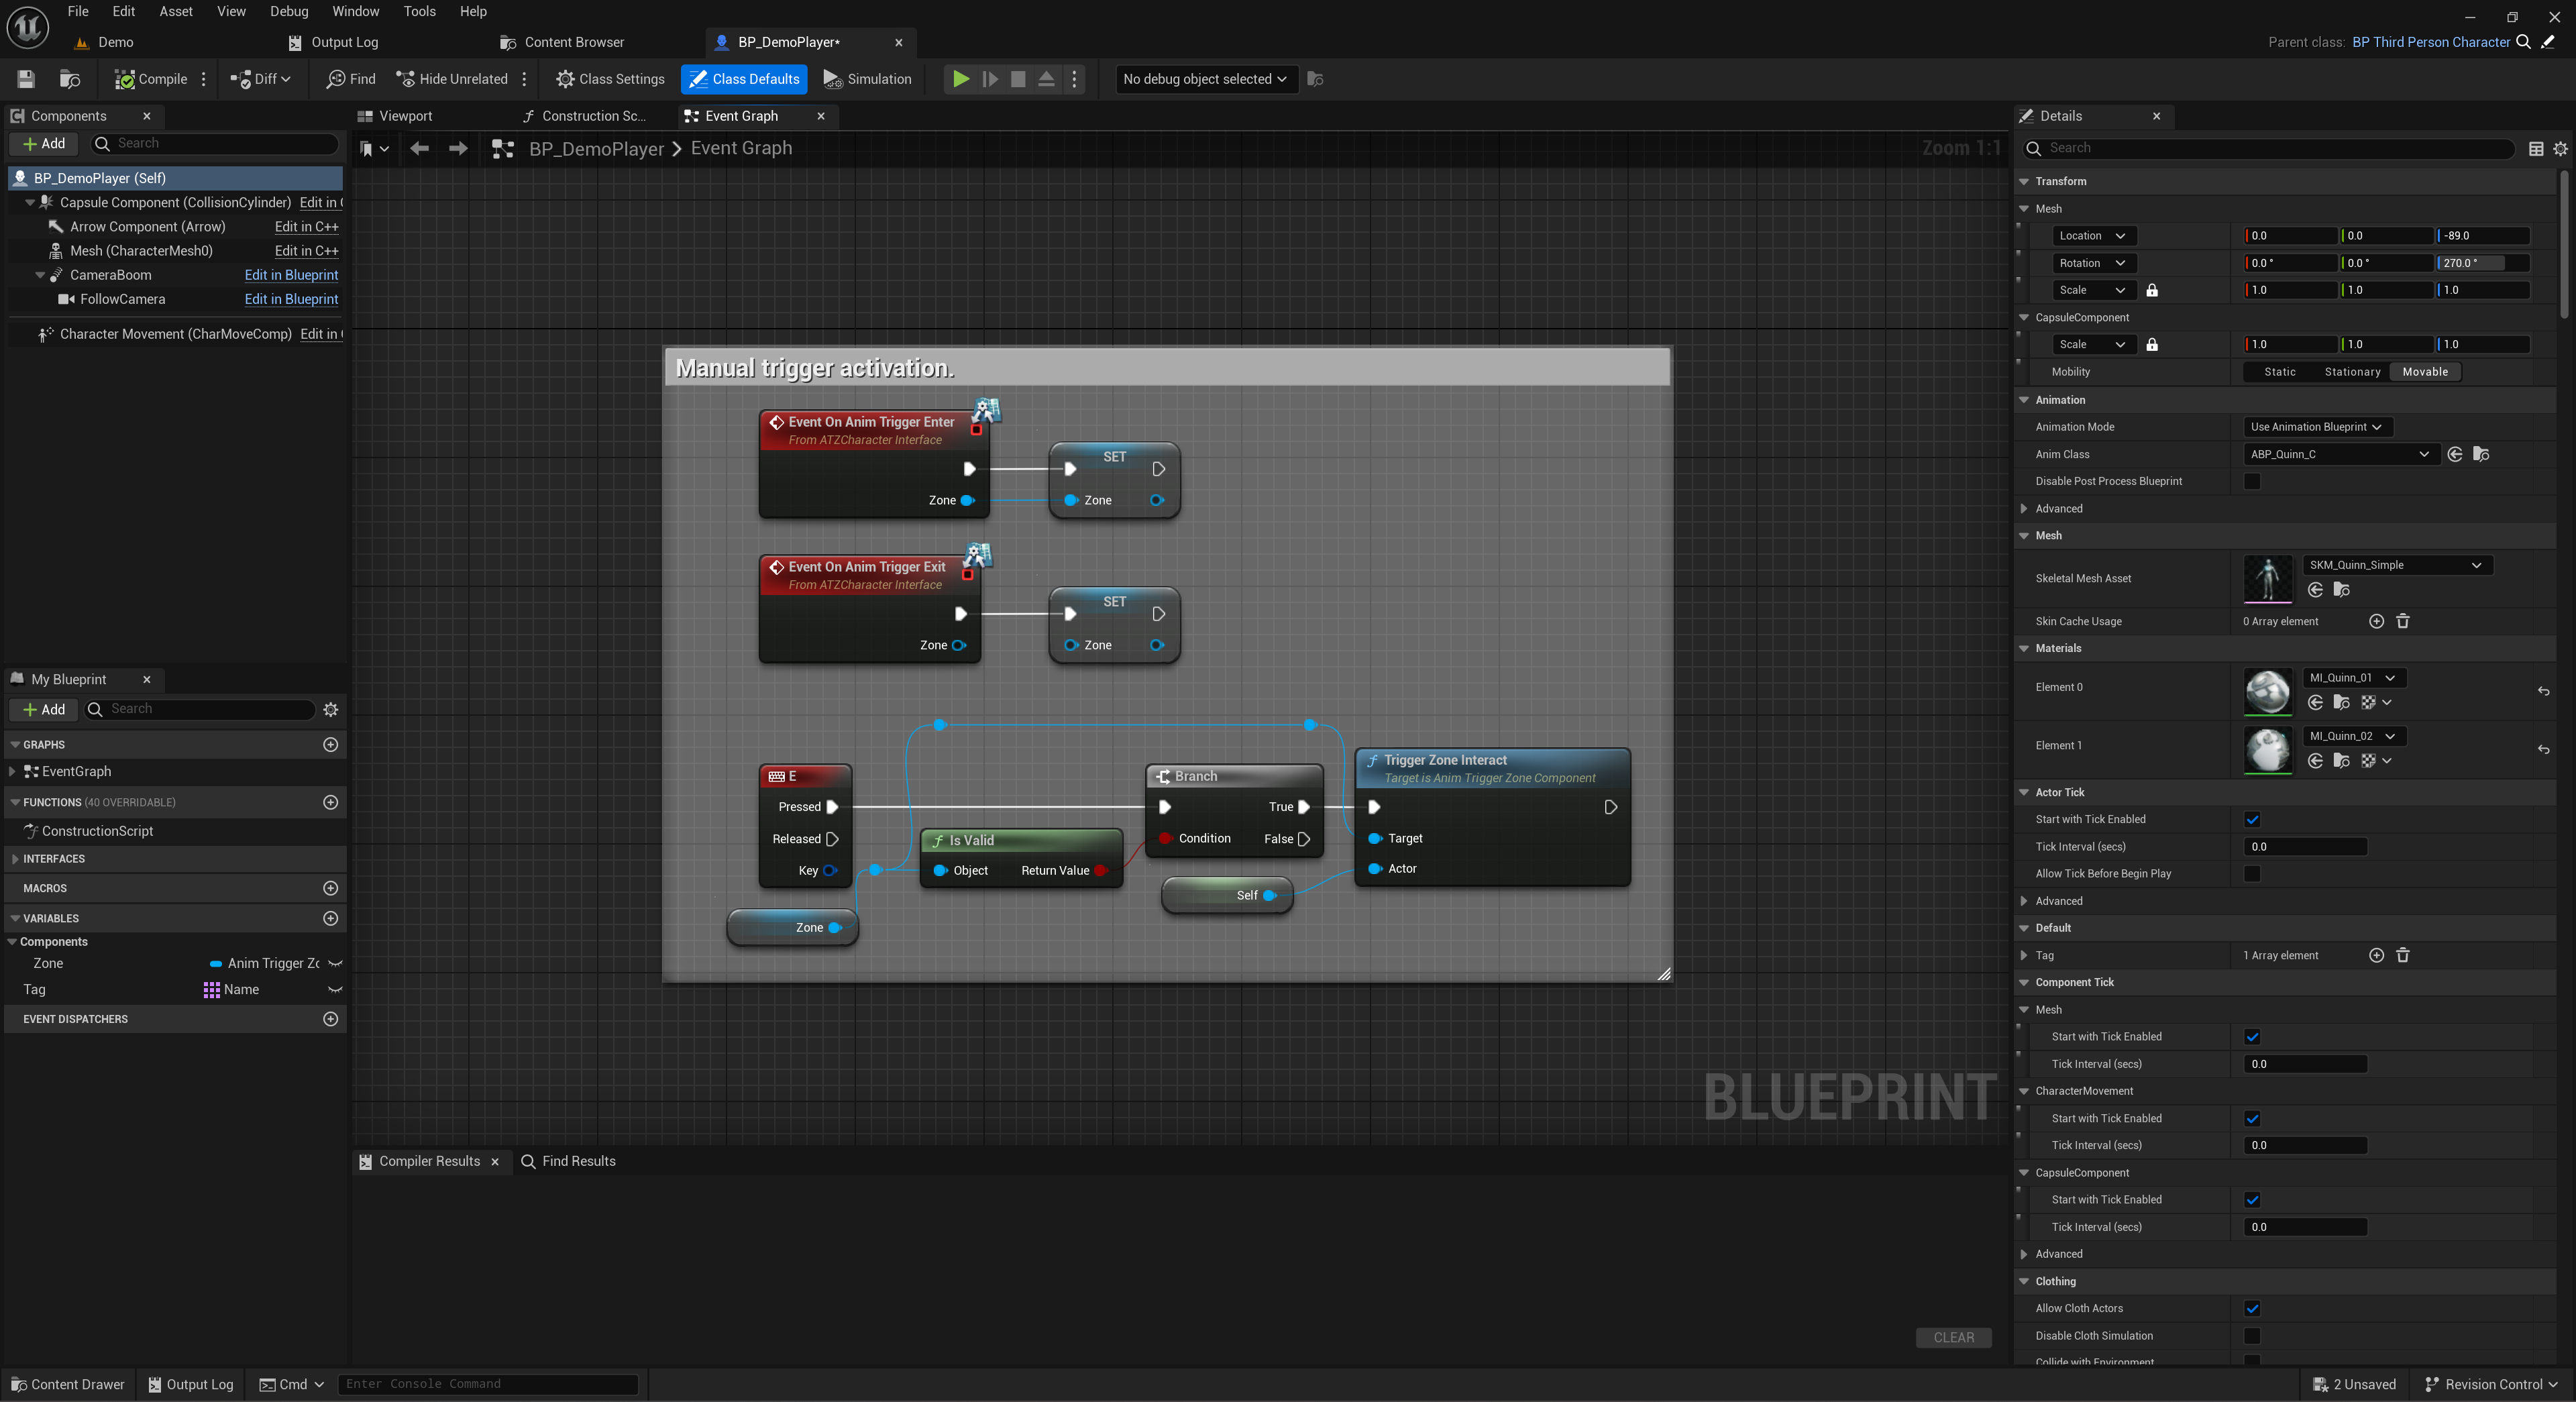Image resolution: width=2576 pixels, height=1402 pixels.
Task: Save the blueprint with floppy disk icon
Action: click(26, 79)
